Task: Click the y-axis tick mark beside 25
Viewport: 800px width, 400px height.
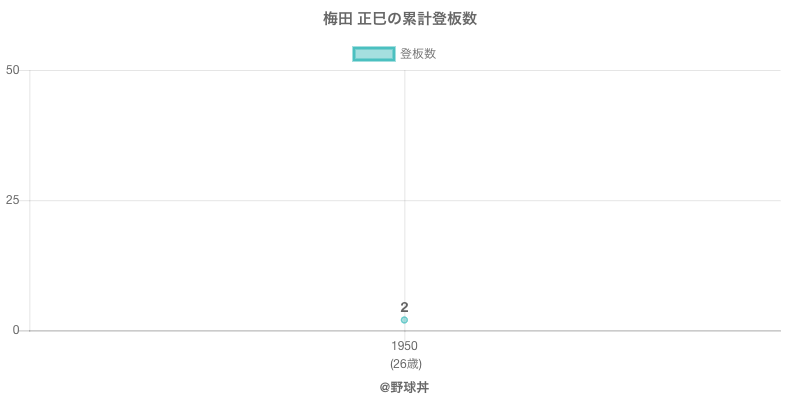Action: pyautogui.click(x=25, y=200)
